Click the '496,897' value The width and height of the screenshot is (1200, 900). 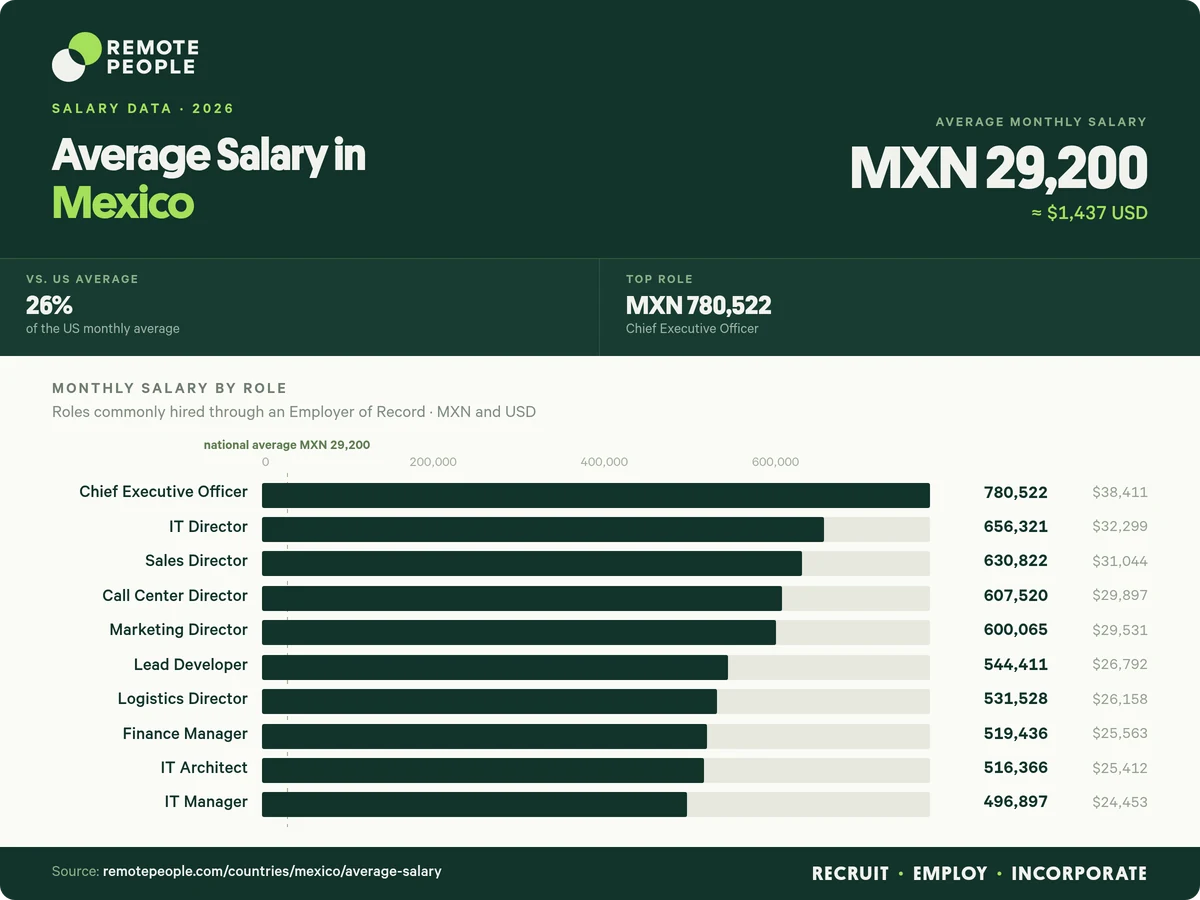(1016, 802)
